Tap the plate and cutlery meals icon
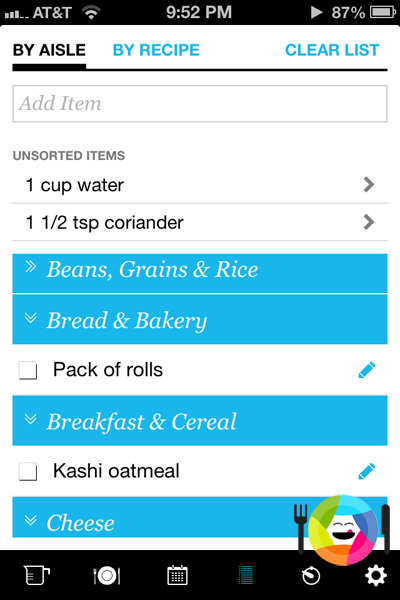Image resolution: width=400 pixels, height=600 pixels. (107, 575)
